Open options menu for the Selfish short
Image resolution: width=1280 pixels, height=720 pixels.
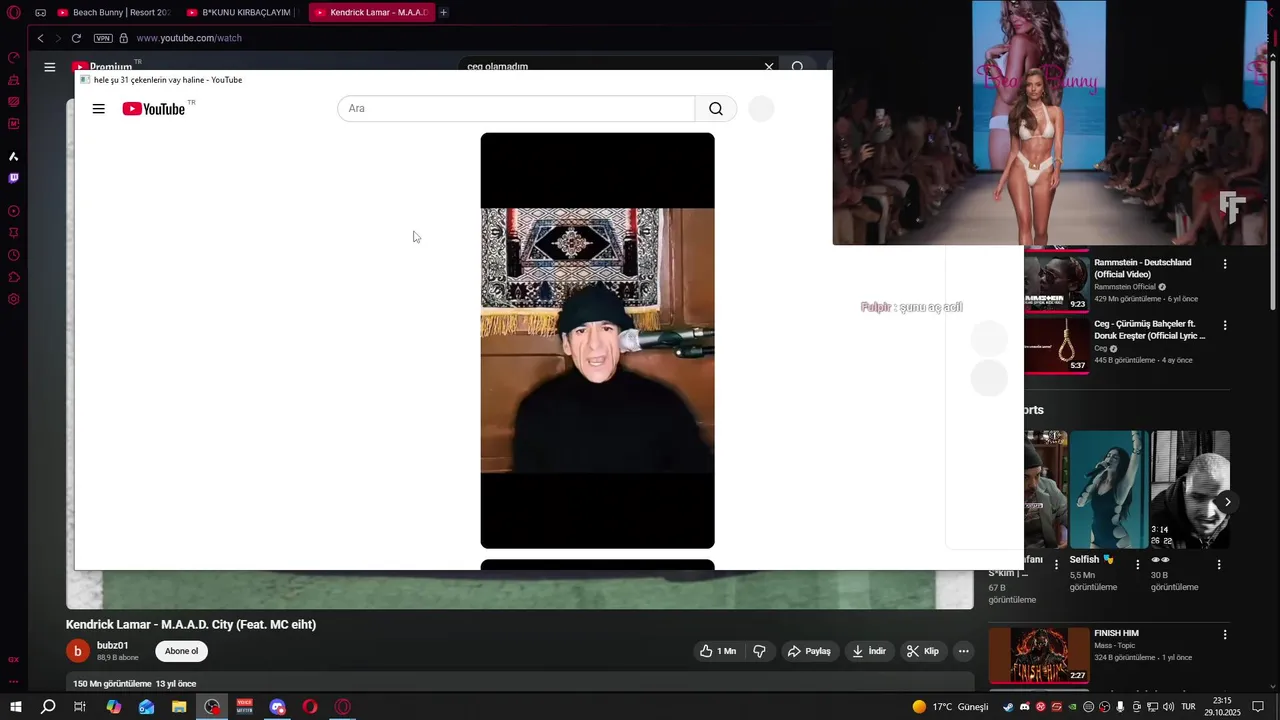click(x=1137, y=564)
